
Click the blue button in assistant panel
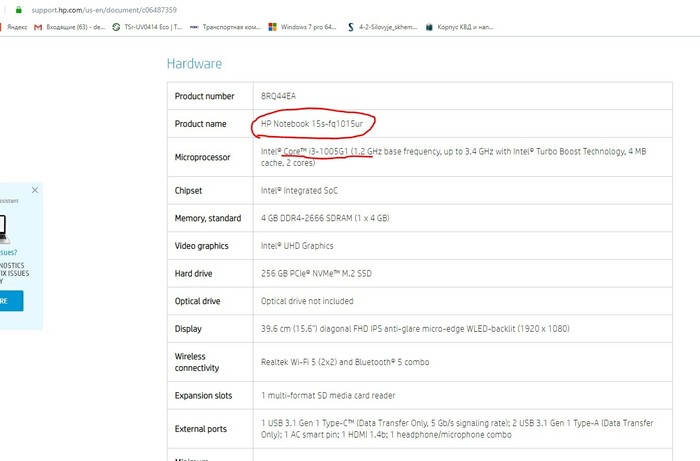coord(10,301)
